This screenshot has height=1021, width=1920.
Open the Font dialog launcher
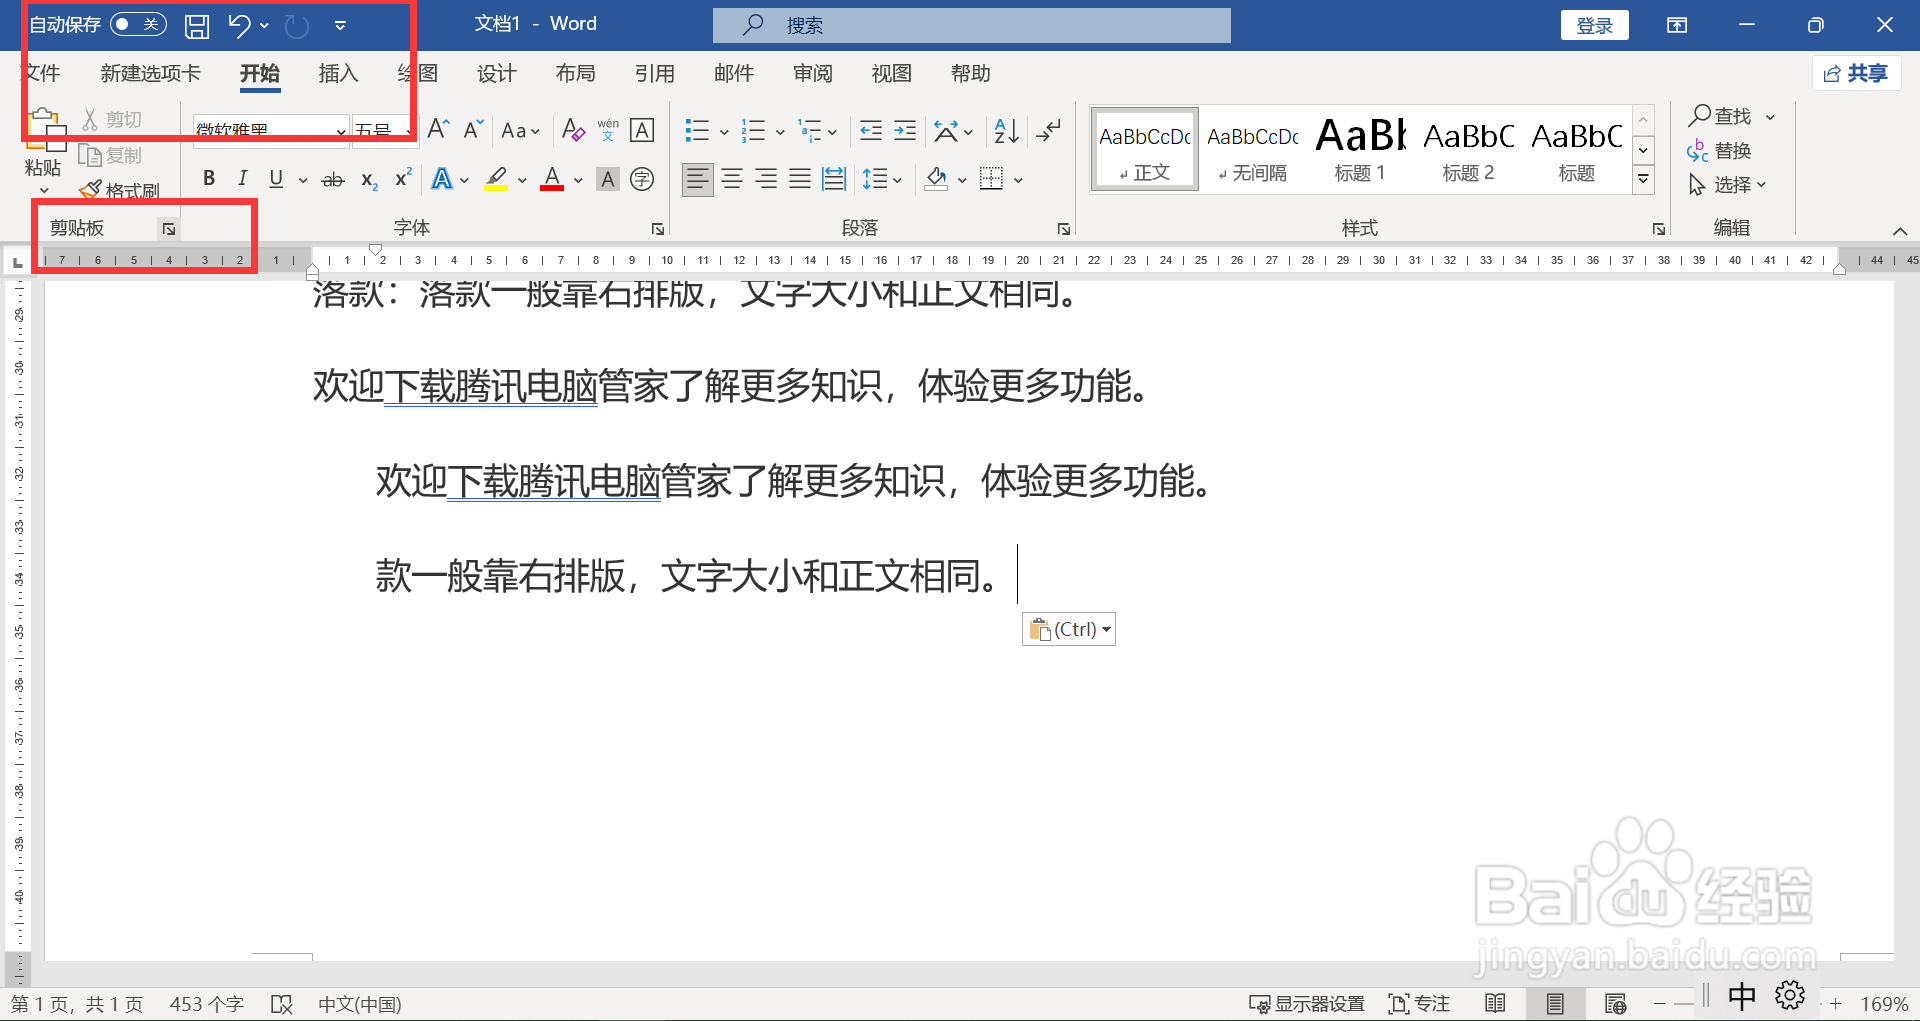click(x=658, y=229)
